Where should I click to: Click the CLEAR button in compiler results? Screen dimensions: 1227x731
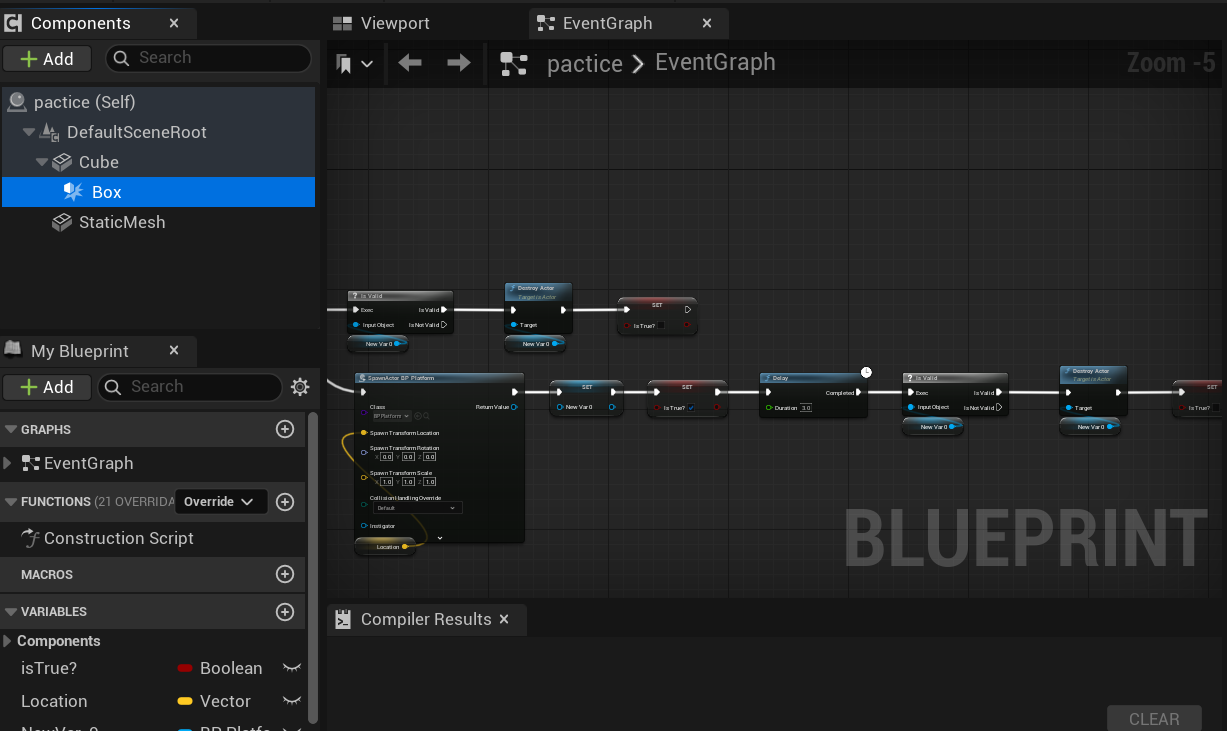(1154, 719)
